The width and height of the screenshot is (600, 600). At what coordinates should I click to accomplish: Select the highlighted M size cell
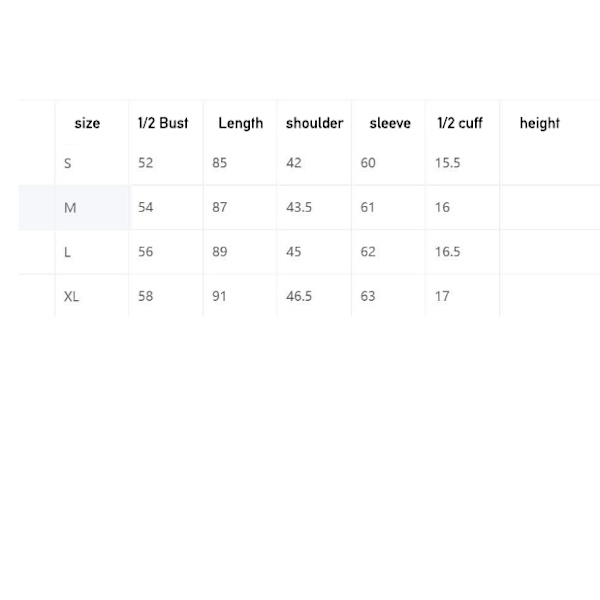92,208
